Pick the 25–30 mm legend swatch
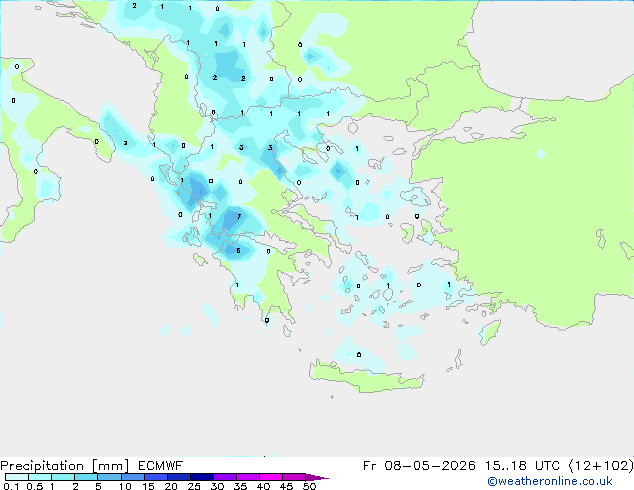 point(202,477)
